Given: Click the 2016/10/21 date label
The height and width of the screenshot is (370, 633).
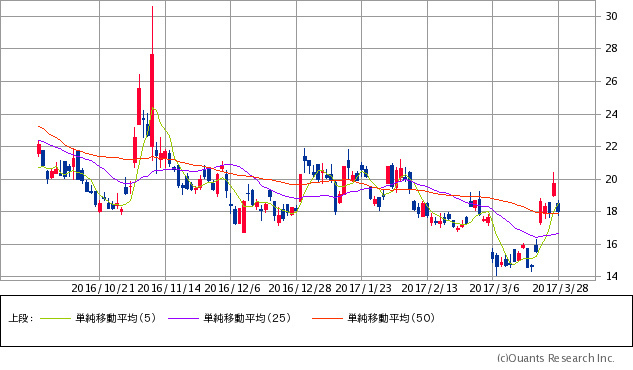Looking at the screenshot, I should point(103,288).
